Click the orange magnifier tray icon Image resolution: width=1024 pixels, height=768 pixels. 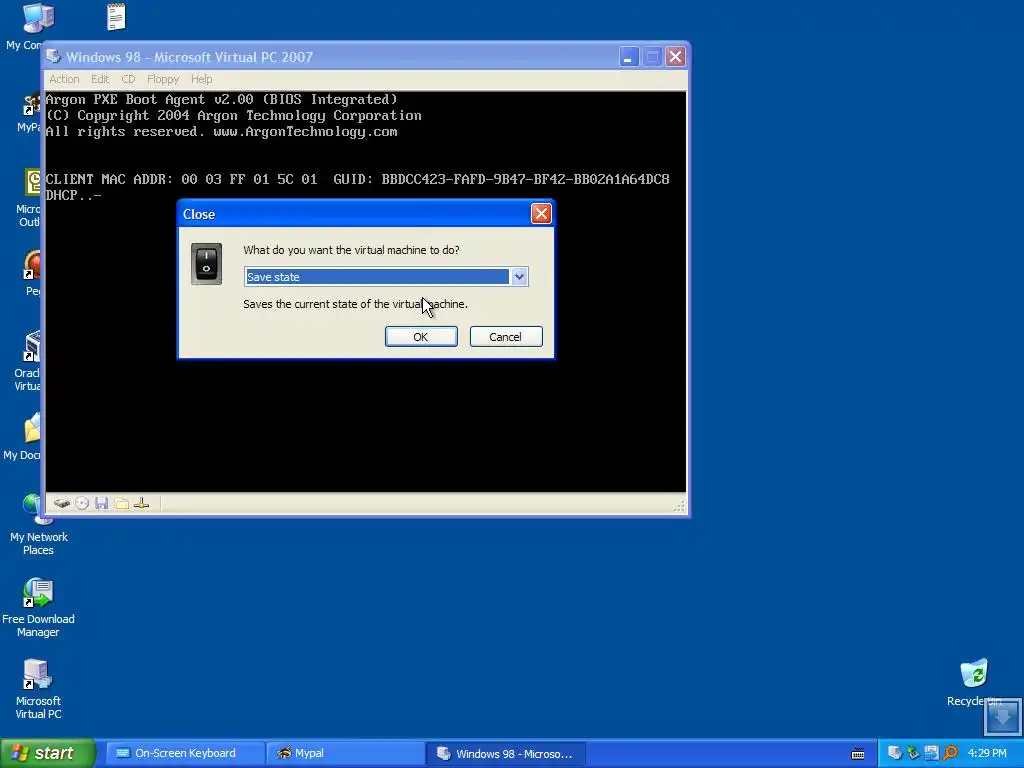click(950, 753)
